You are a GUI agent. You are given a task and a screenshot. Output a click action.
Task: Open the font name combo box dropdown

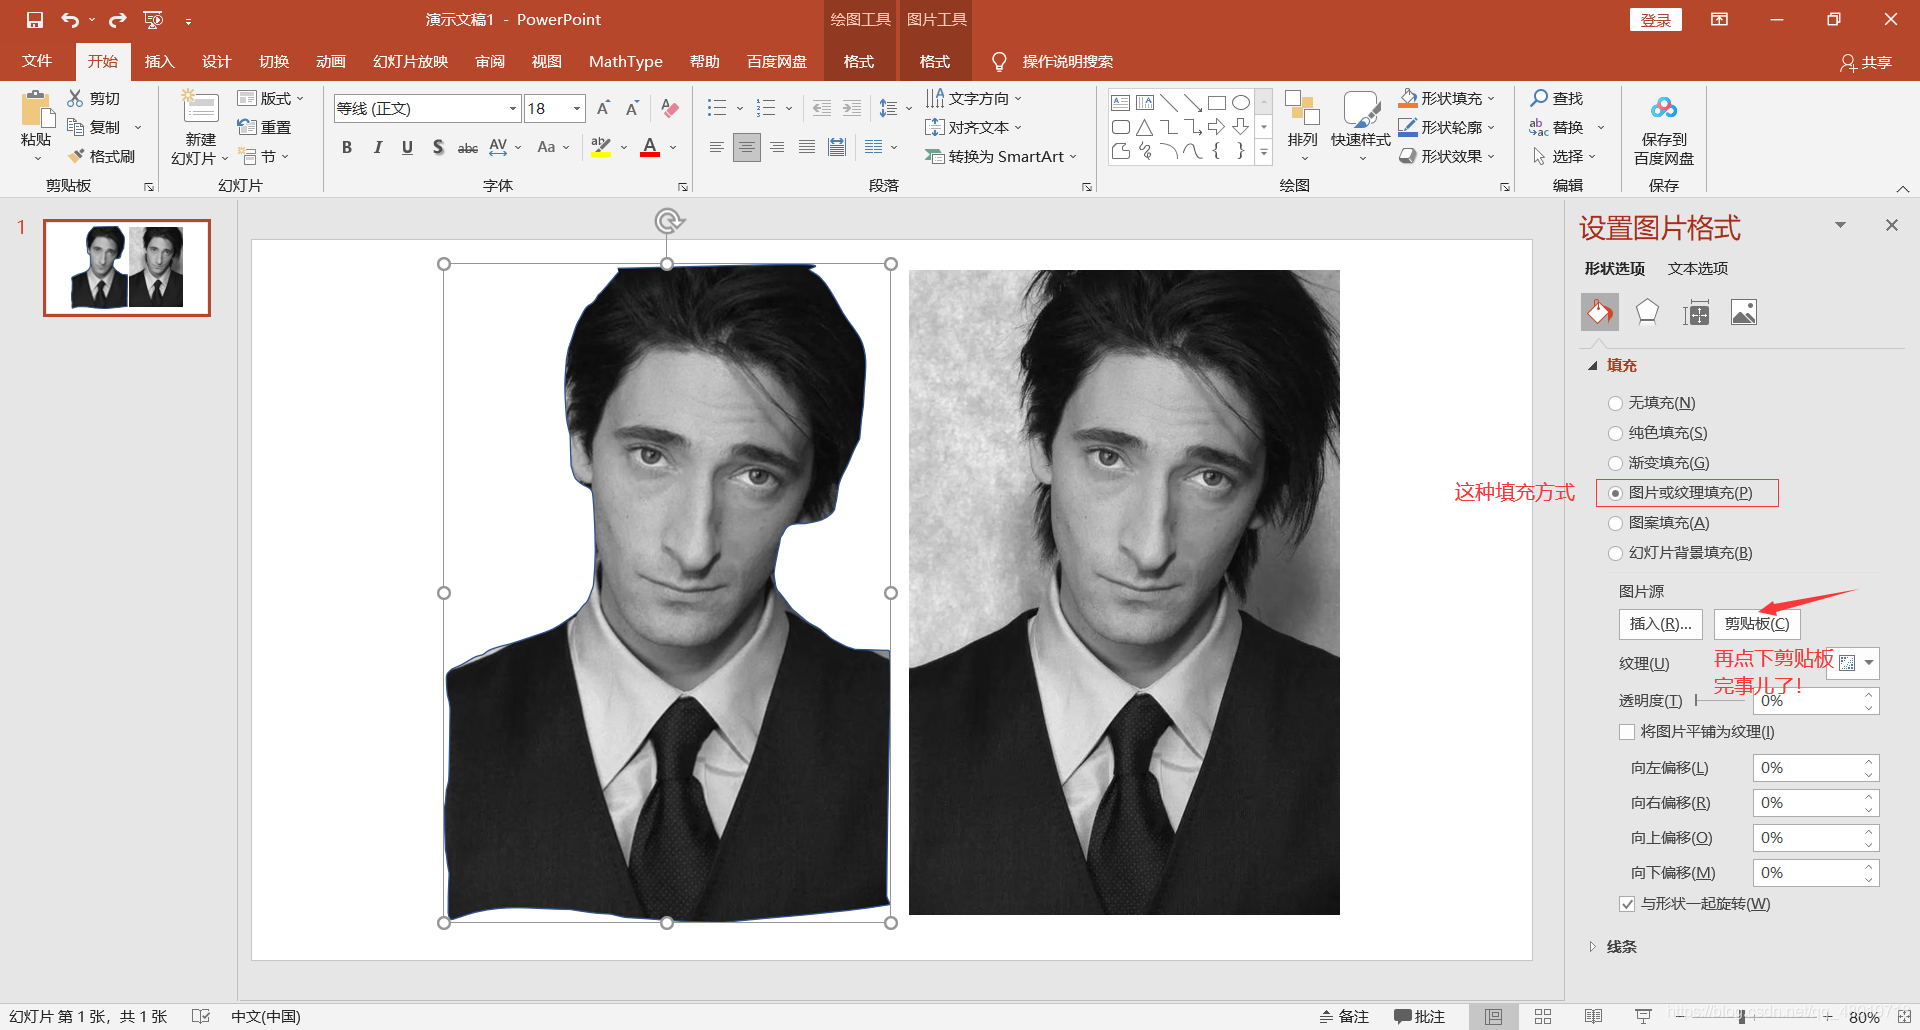coord(512,108)
